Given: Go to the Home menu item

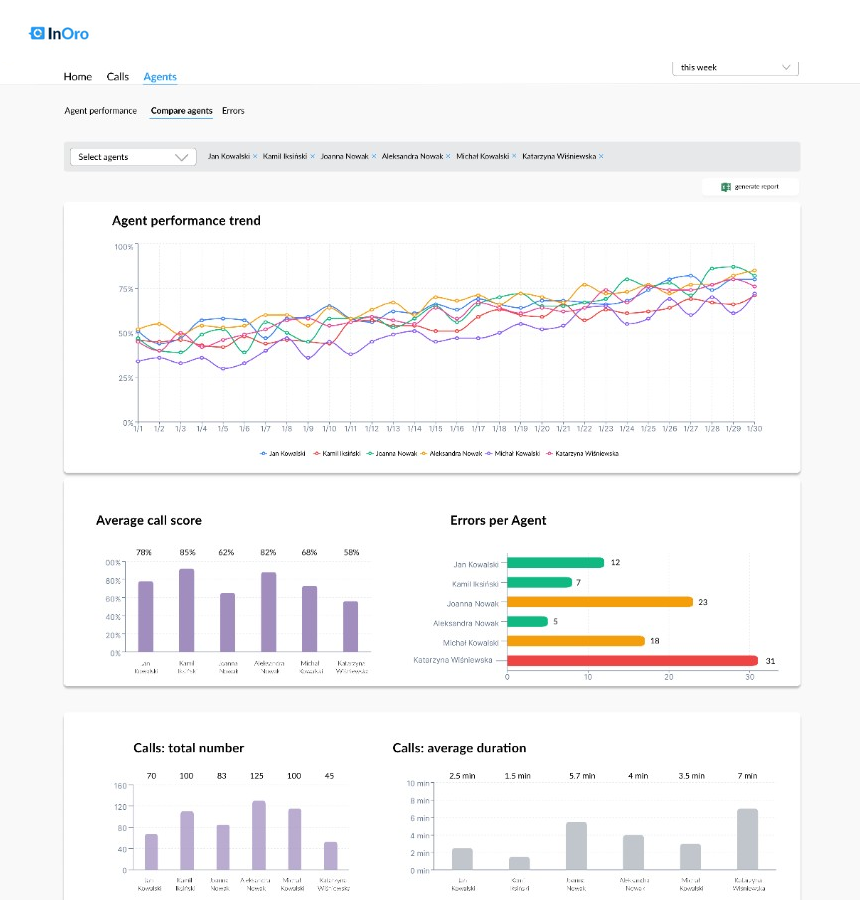Looking at the screenshot, I should point(77,76).
